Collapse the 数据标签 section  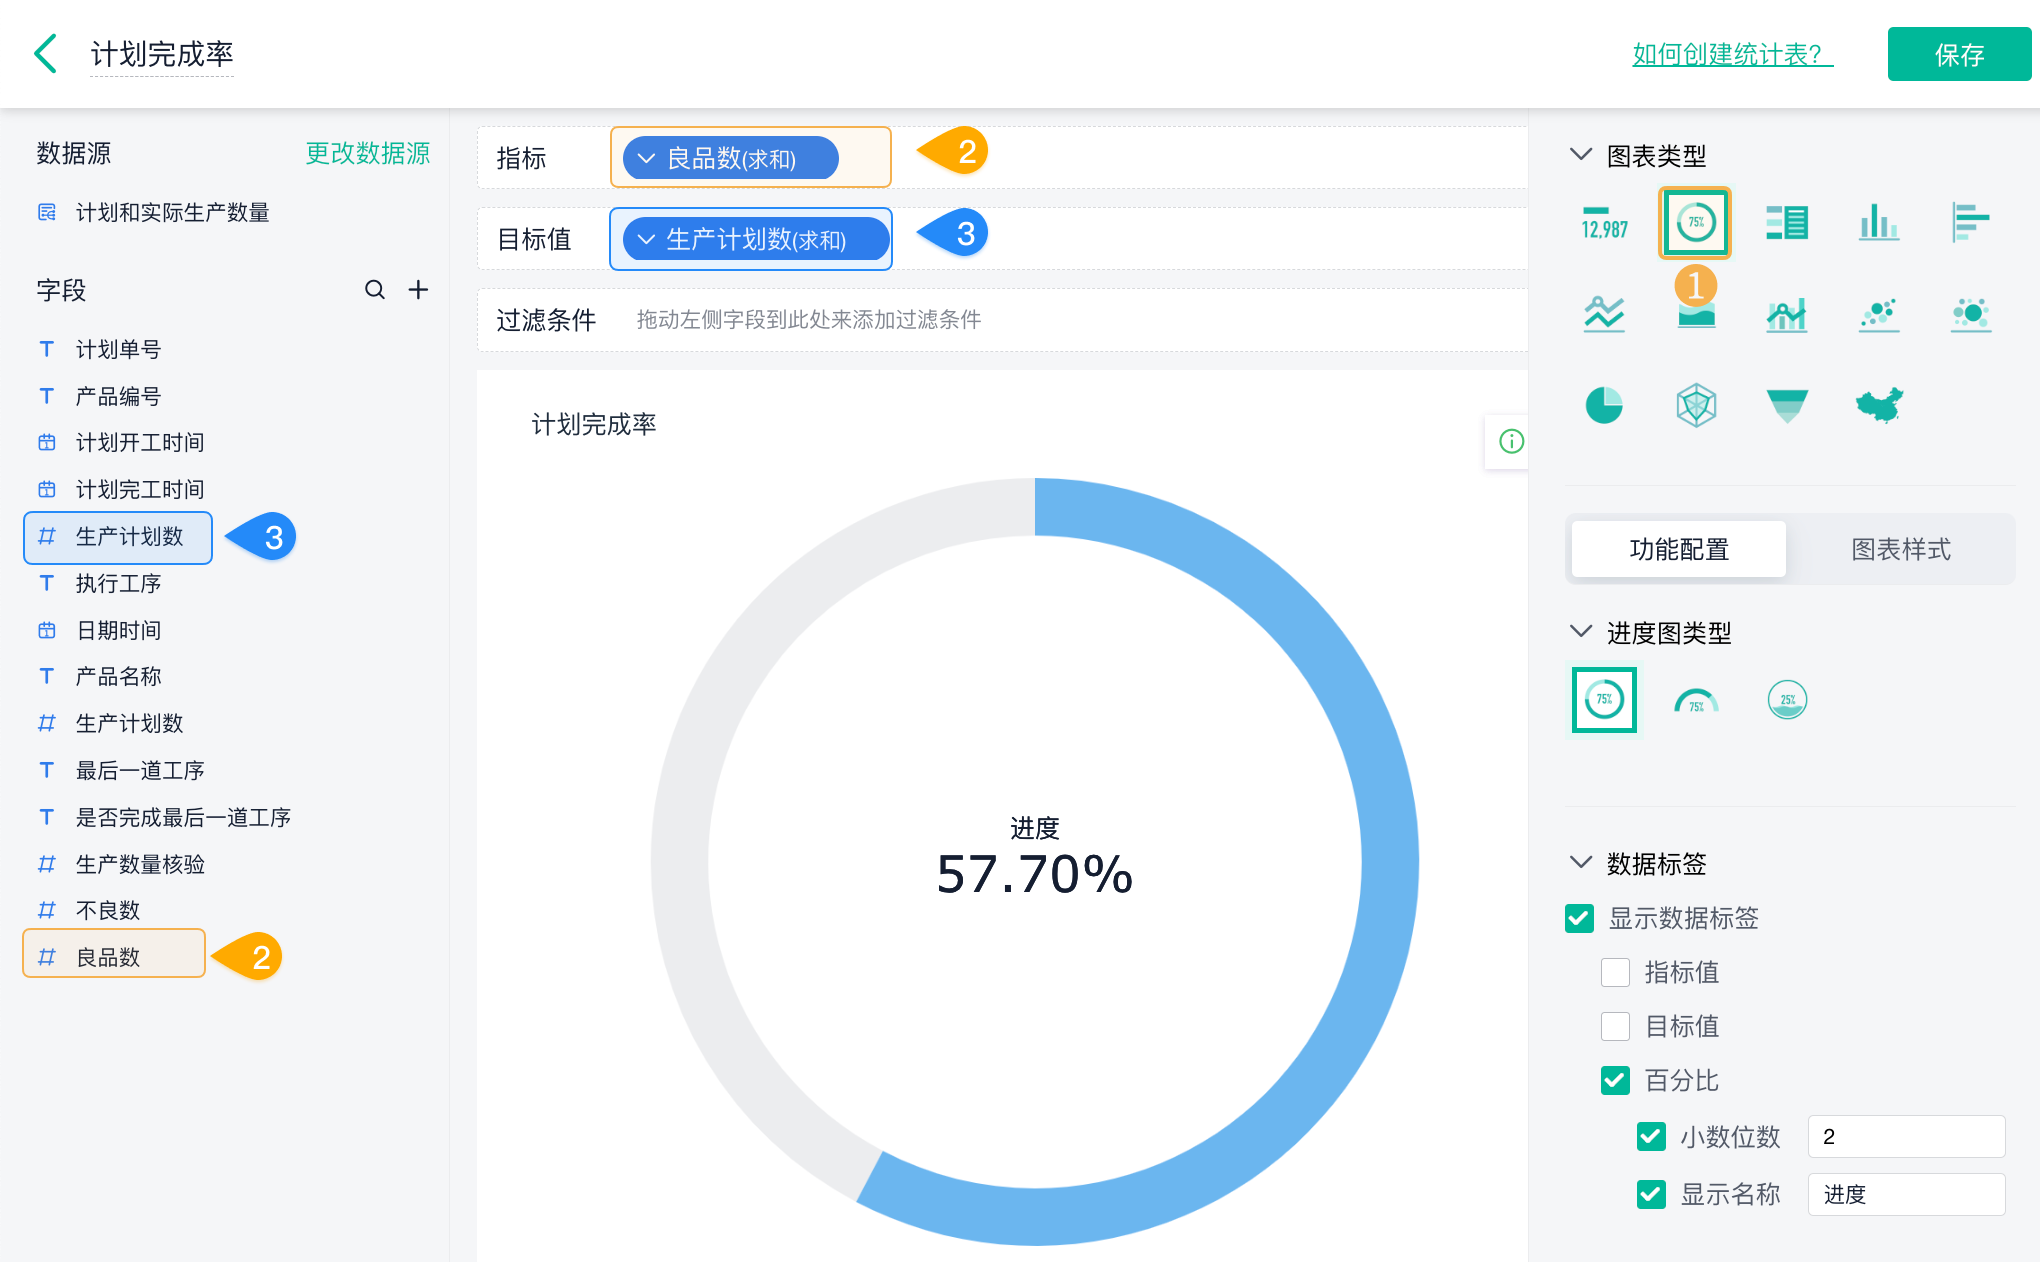click(1581, 863)
